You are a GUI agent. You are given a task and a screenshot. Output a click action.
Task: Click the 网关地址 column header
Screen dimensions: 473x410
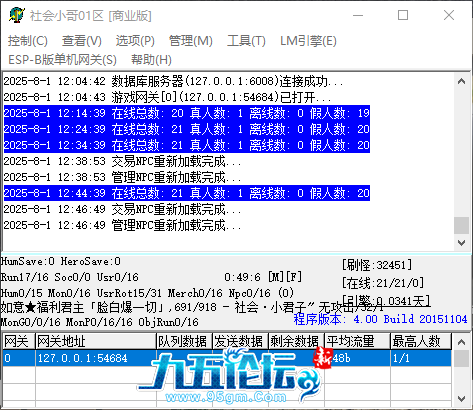tap(96, 341)
